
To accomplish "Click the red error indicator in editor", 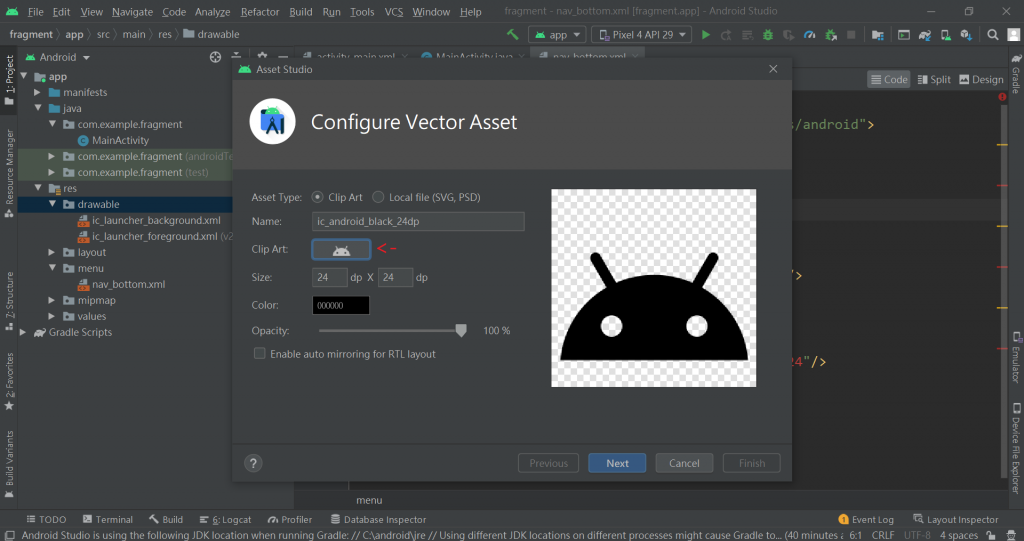I will pos(1002,97).
